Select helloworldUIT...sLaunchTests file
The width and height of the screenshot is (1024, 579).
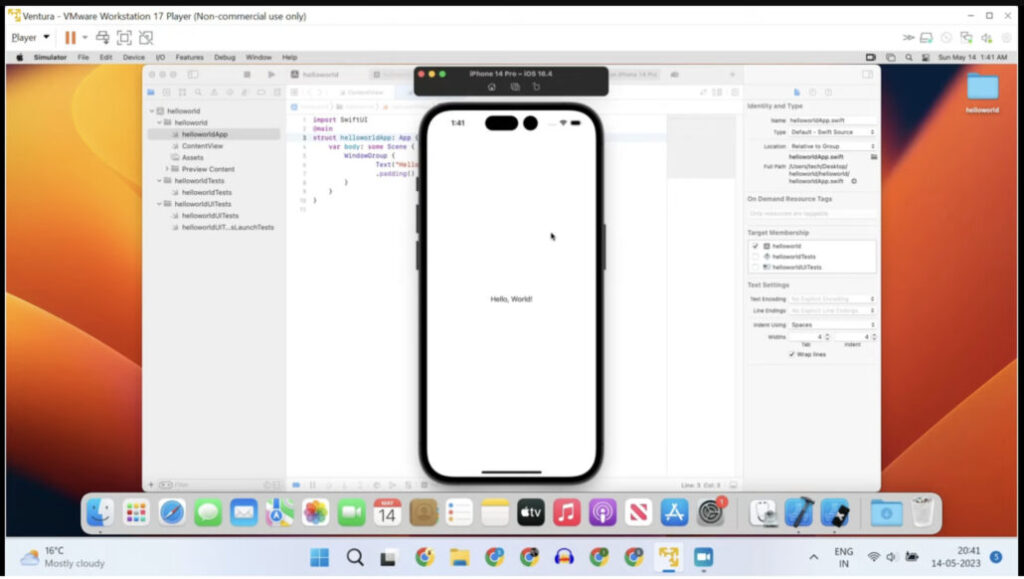point(228,227)
